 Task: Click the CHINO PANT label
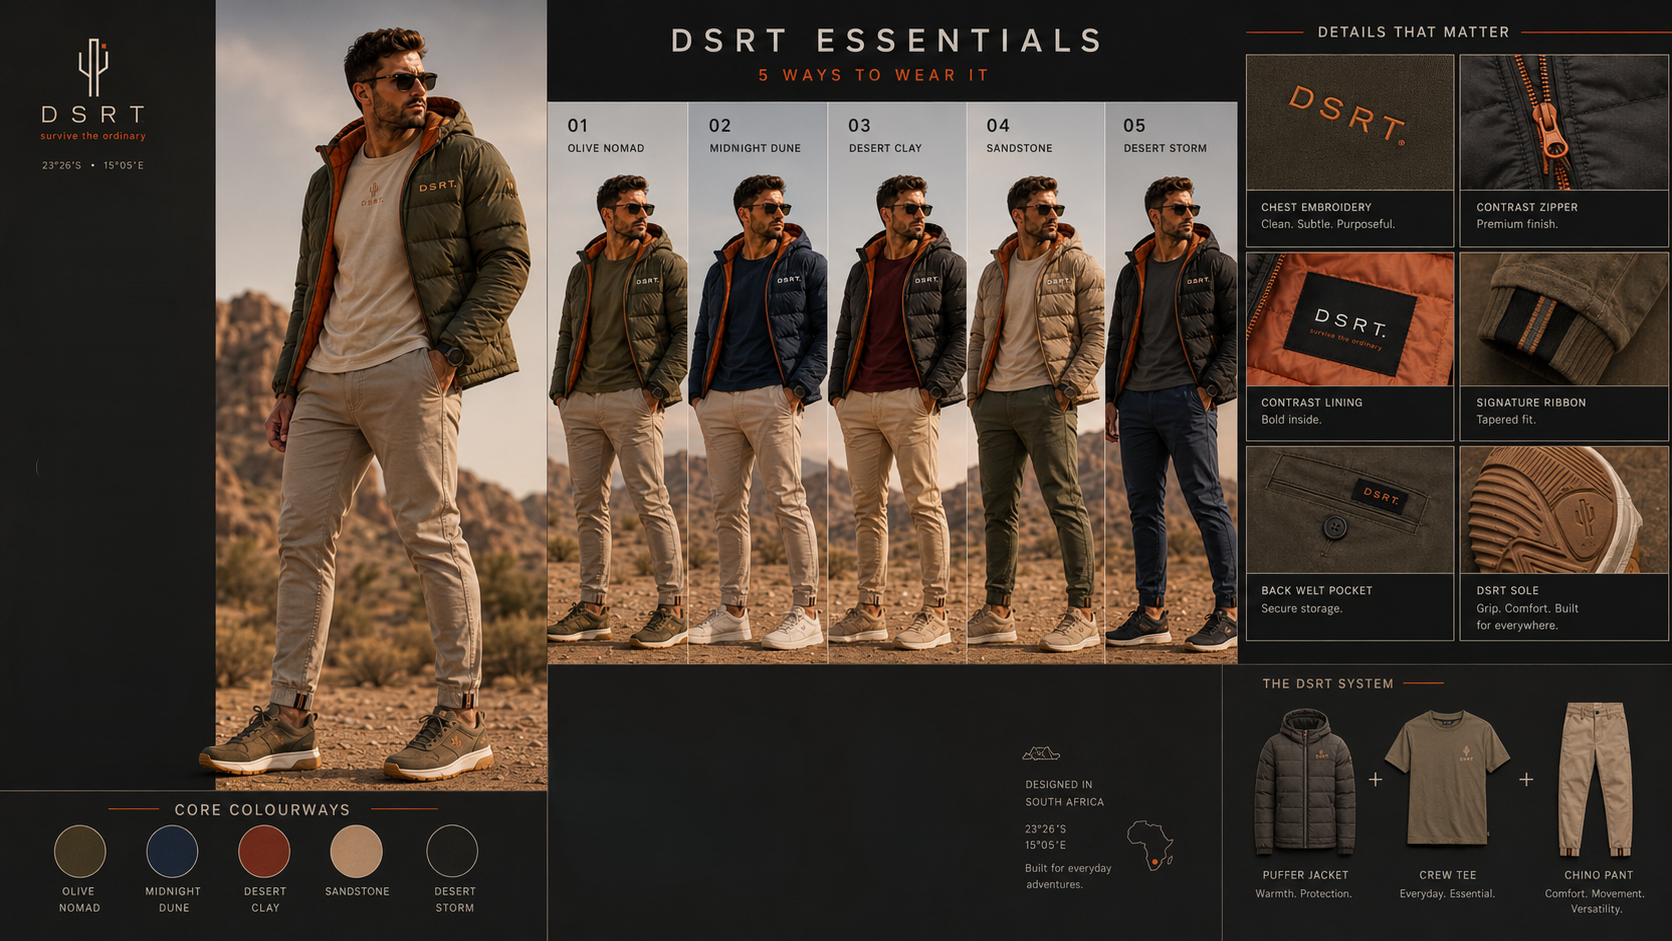[1598, 875]
